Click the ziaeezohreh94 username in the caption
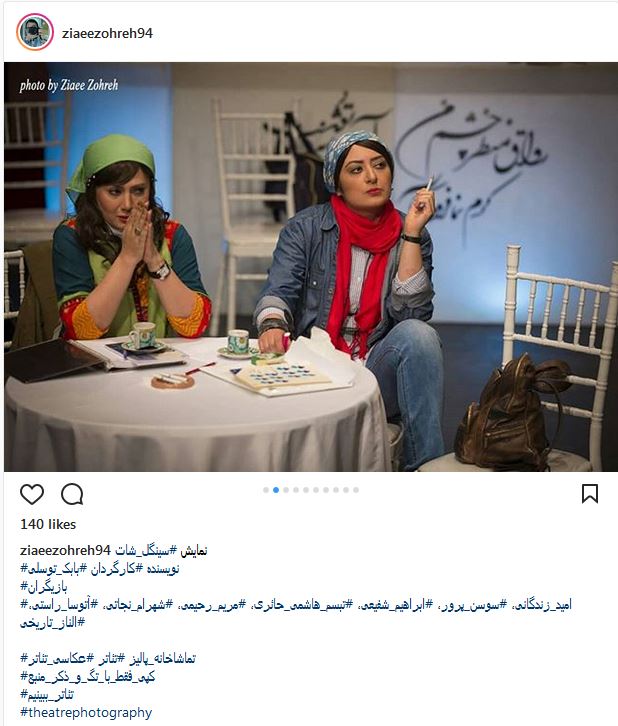 (65, 551)
